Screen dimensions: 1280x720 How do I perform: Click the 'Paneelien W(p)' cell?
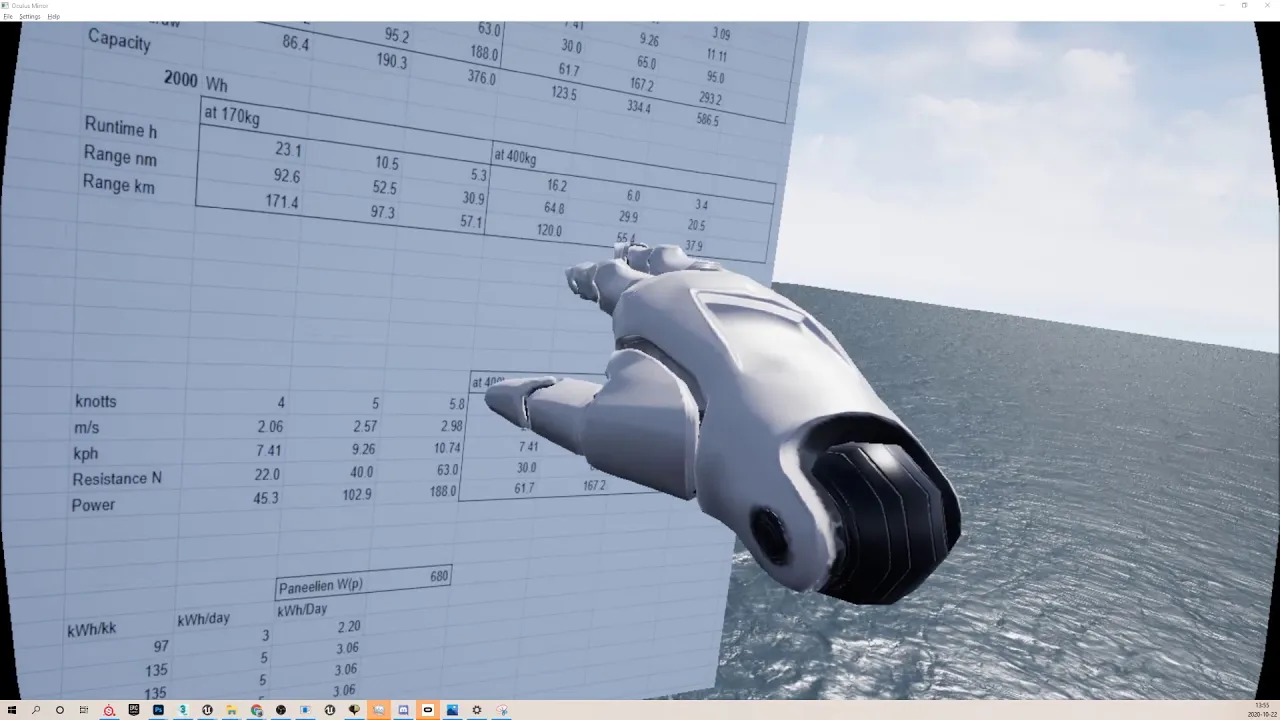pos(321,586)
